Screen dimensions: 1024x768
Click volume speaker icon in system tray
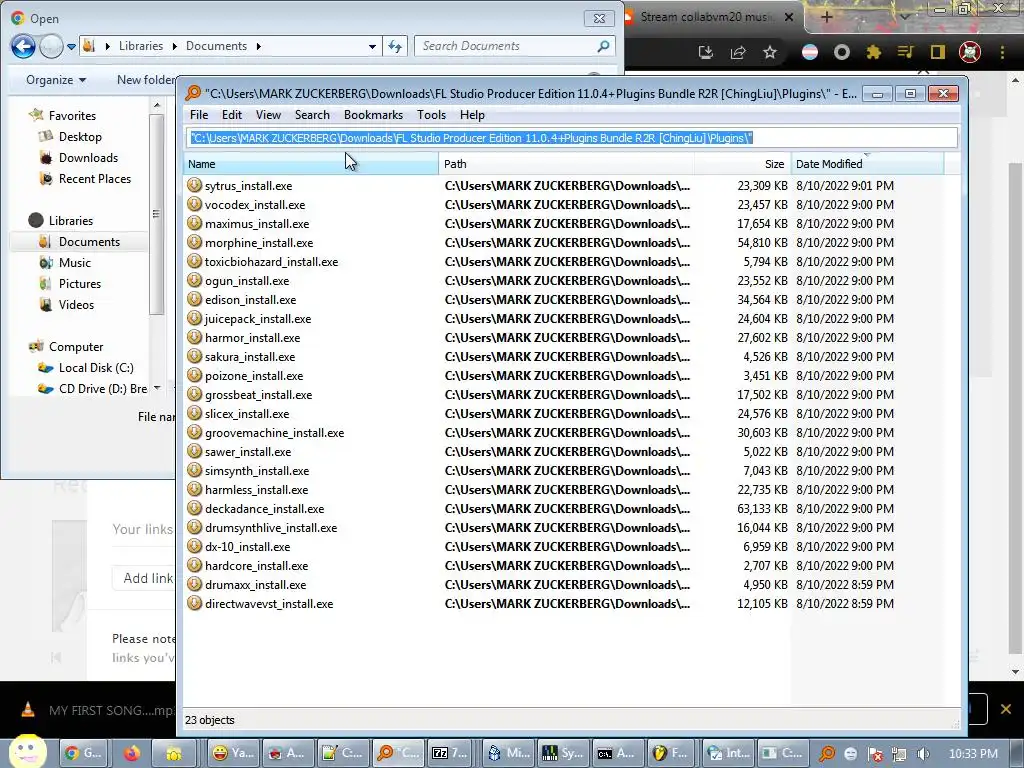pyautogui.click(x=923, y=754)
